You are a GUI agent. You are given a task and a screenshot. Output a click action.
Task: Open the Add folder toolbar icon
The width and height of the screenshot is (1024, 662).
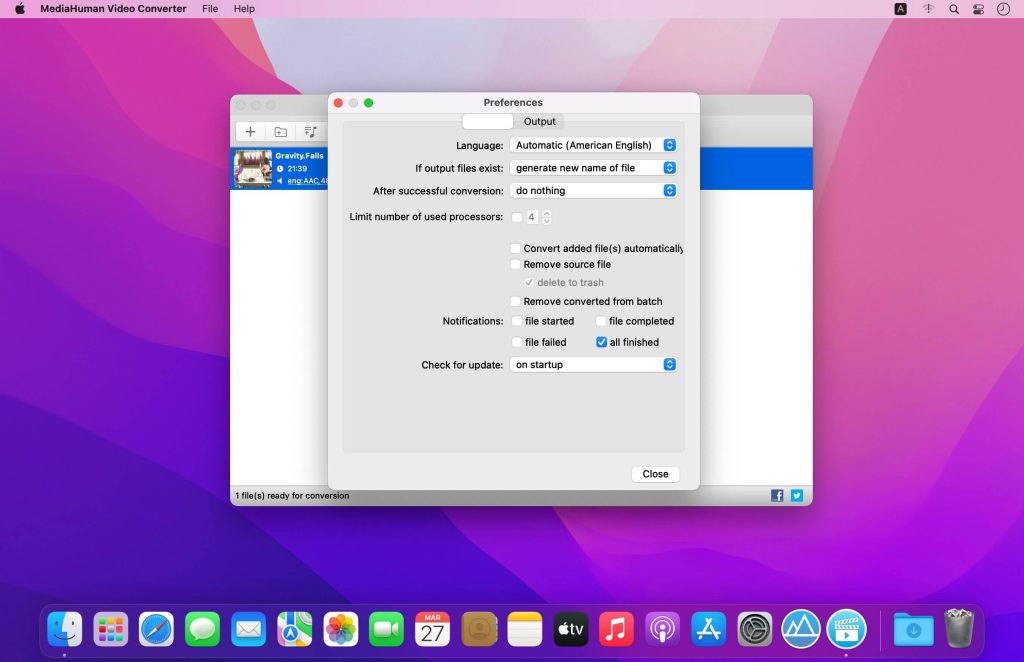click(280, 131)
